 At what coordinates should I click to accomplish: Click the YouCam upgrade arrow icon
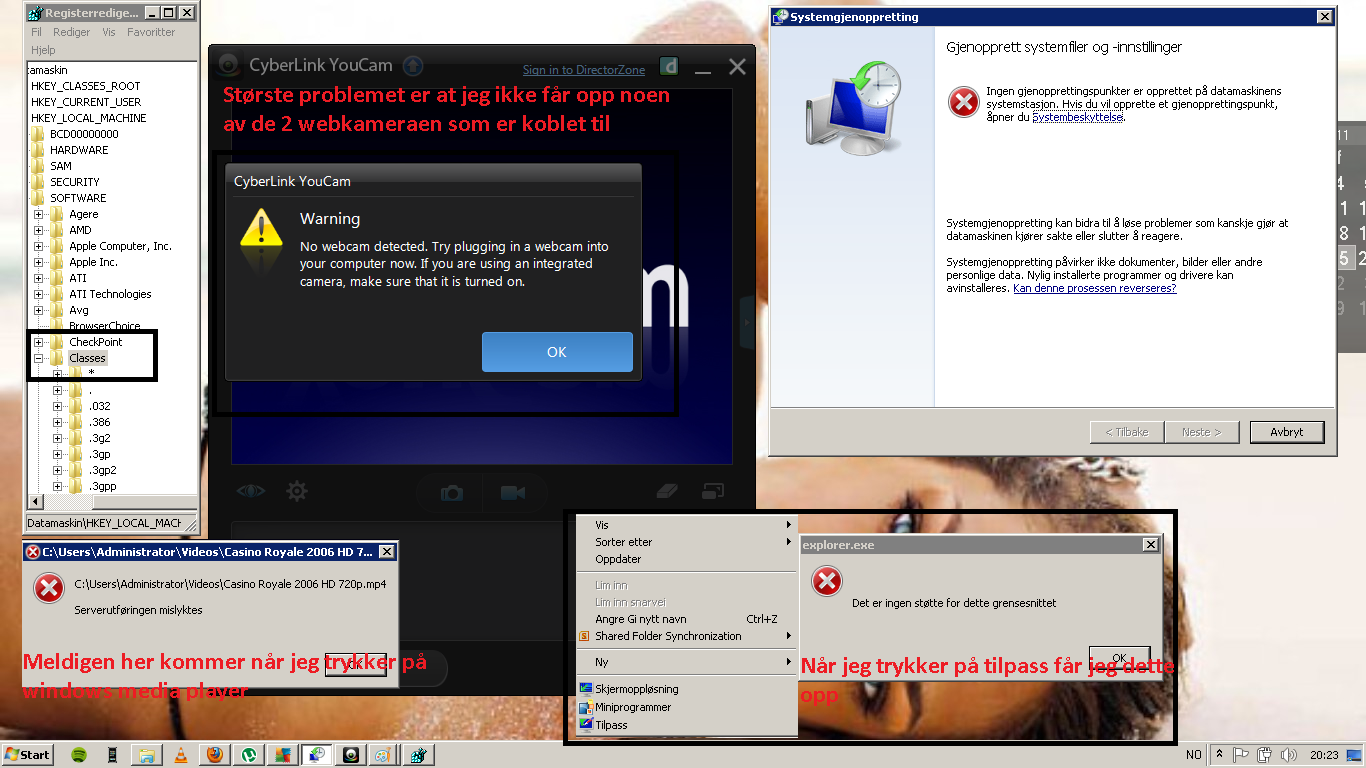(x=412, y=67)
